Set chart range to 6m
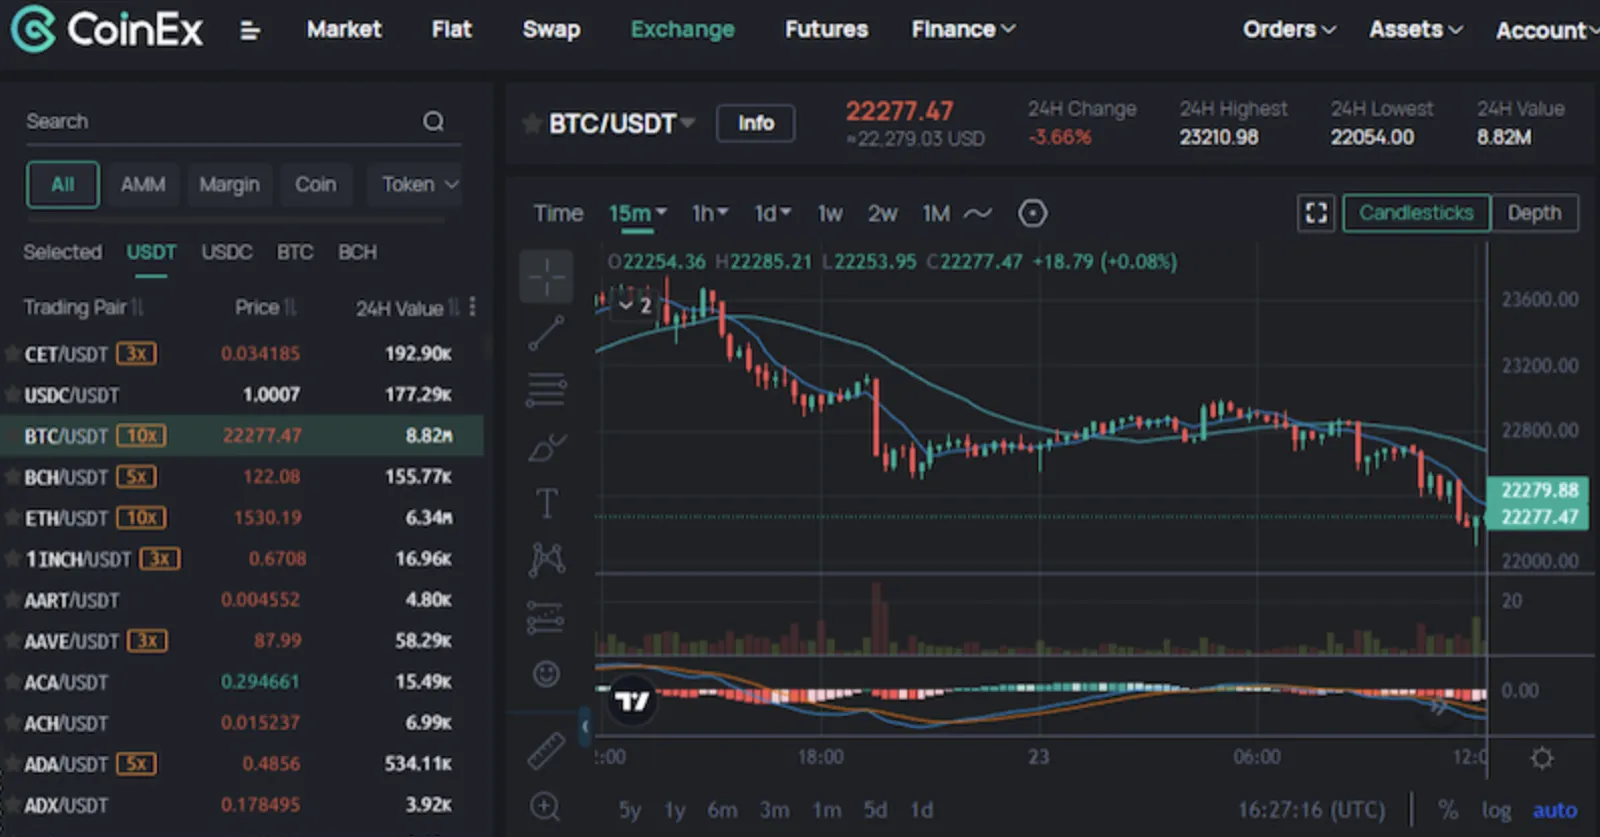Viewport: 1600px width, 837px height. pyautogui.click(x=722, y=810)
